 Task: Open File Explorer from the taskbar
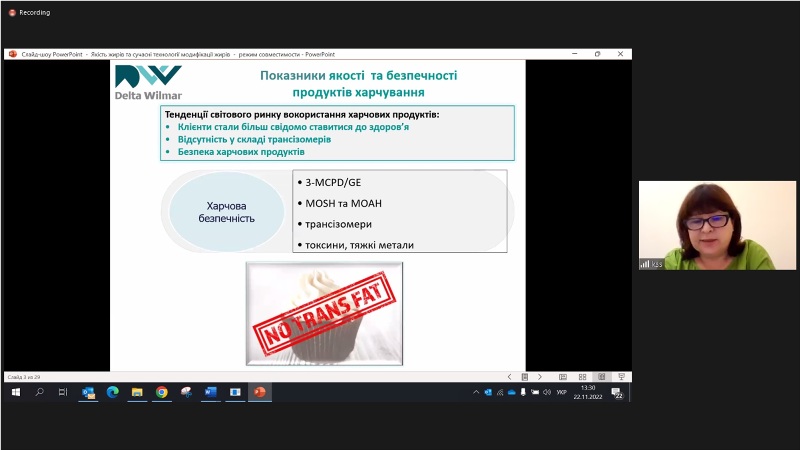(x=137, y=392)
